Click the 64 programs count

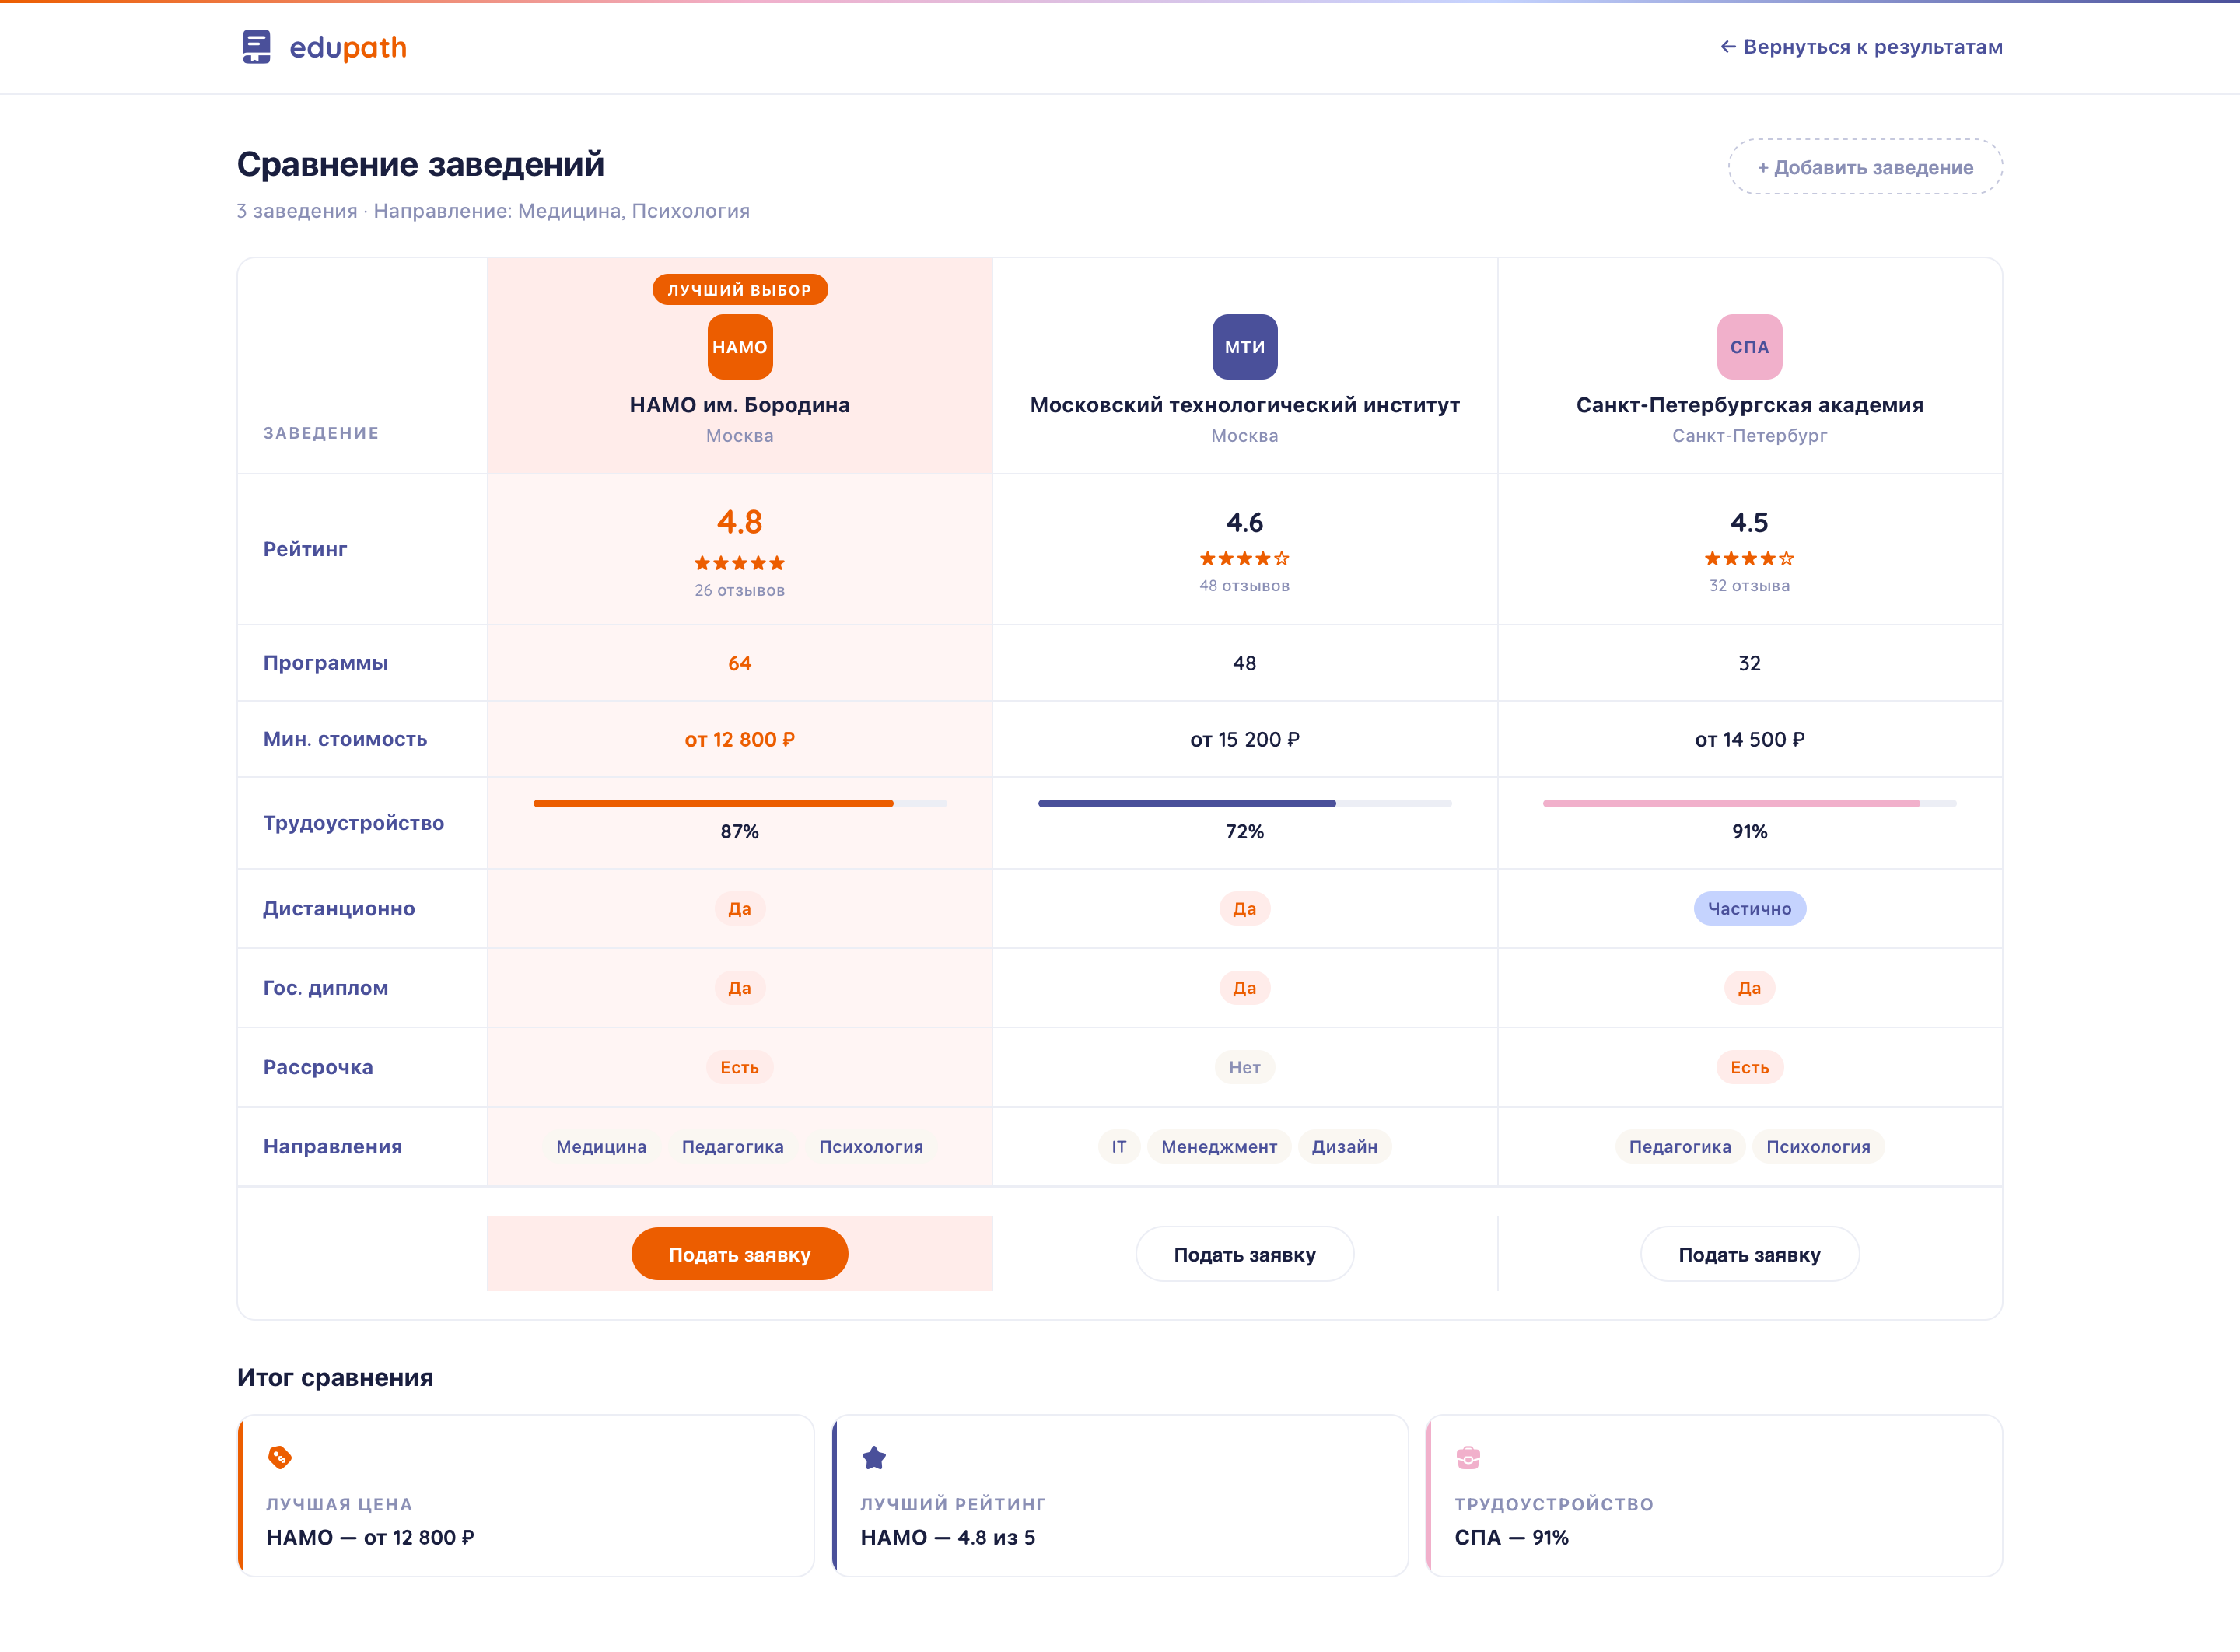coord(740,663)
